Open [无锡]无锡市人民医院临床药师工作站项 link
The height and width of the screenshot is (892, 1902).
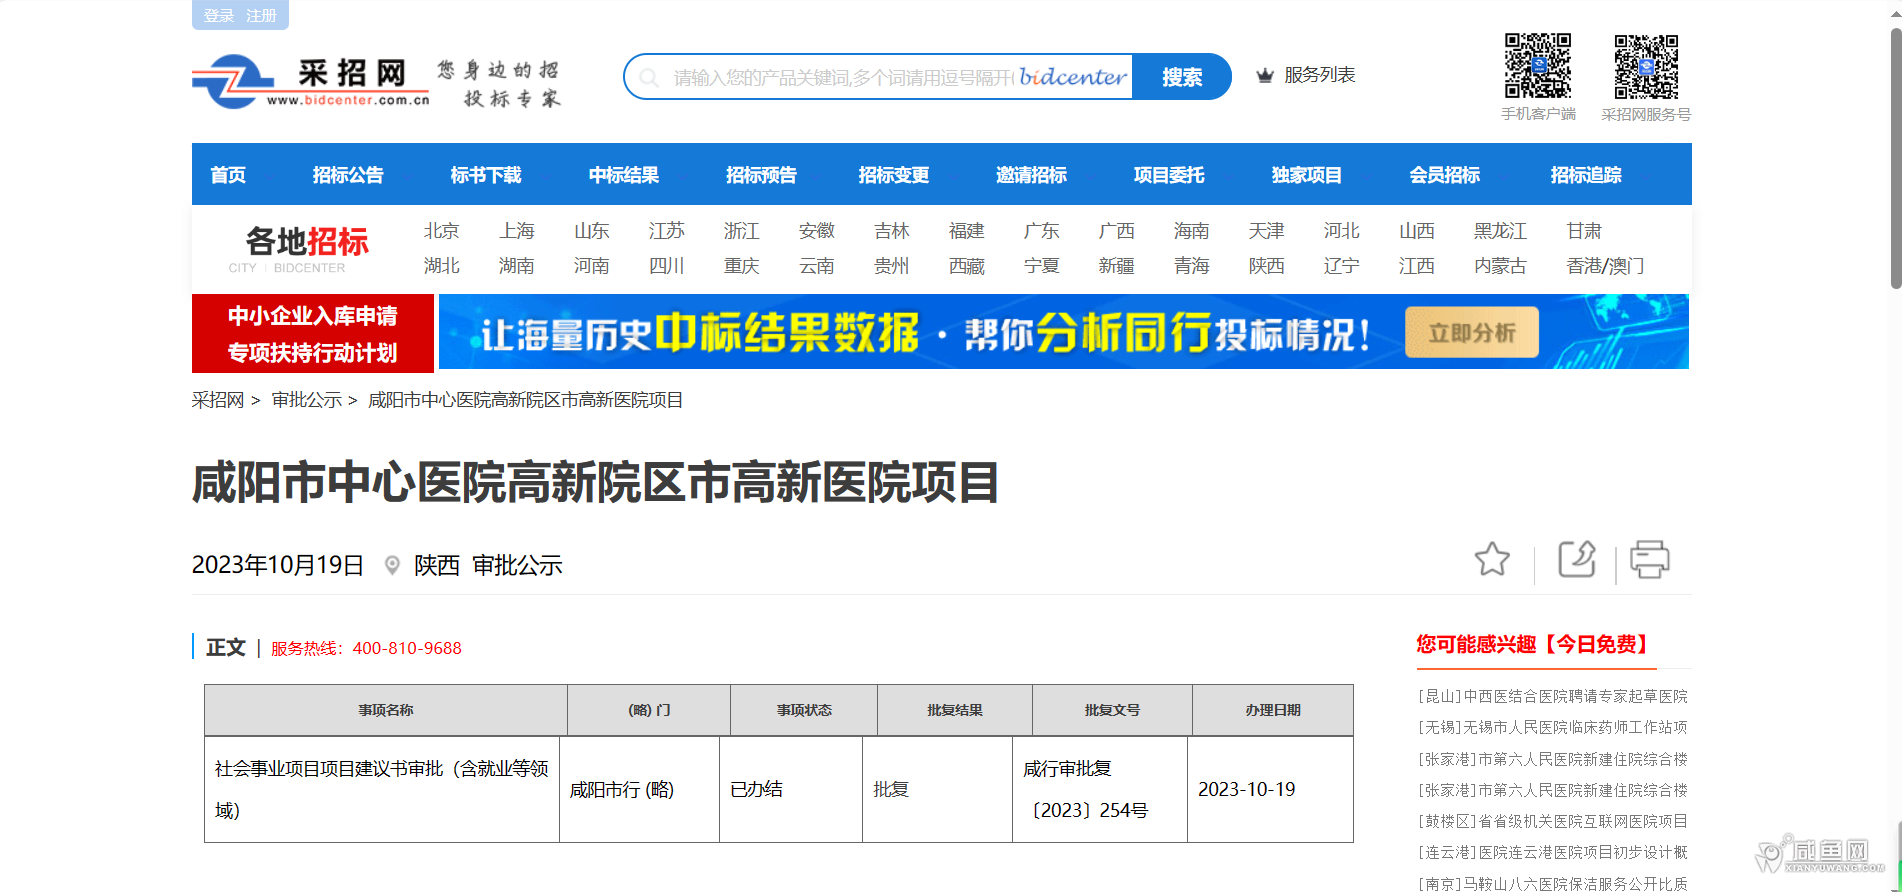click(x=1553, y=727)
